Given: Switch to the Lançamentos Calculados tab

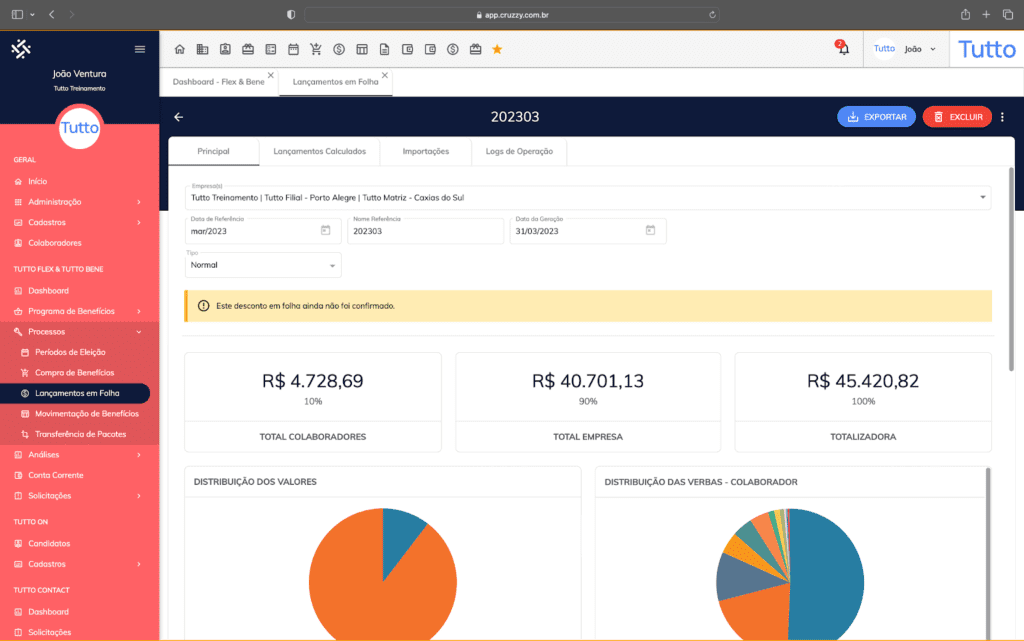Looking at the screenshot, I should [x=320, y=152].
